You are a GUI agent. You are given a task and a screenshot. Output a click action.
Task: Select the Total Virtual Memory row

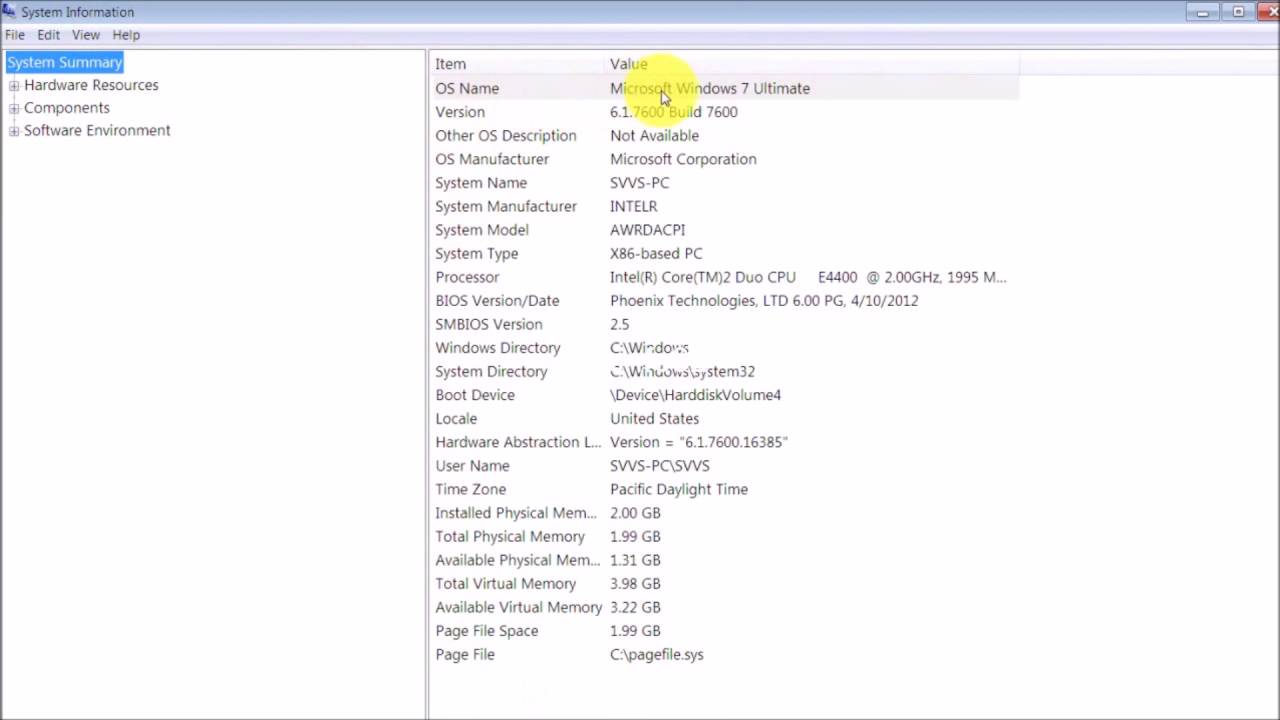click(x=725, y=584)
